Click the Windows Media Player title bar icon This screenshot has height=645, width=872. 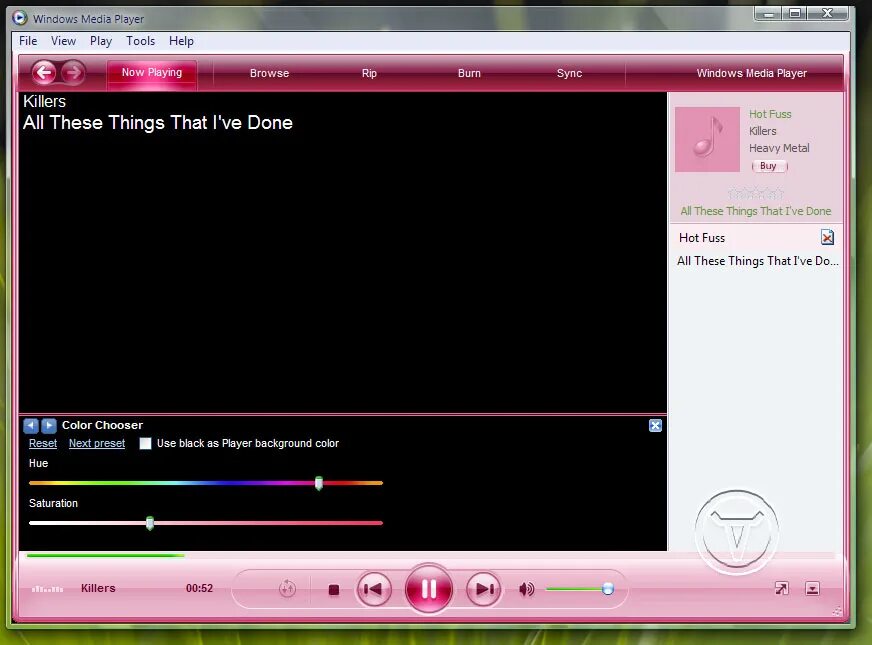point(20,18)
